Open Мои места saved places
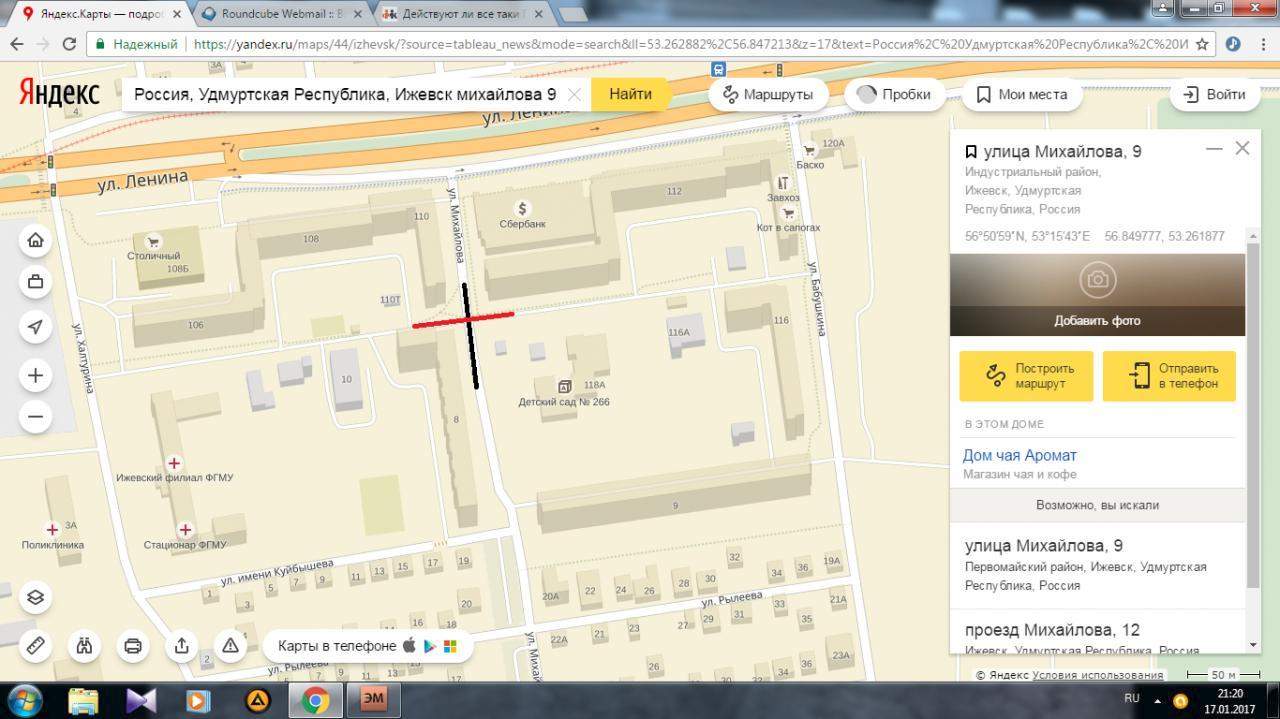This screenshot has height=719, width=1280. coord(1021,94)
